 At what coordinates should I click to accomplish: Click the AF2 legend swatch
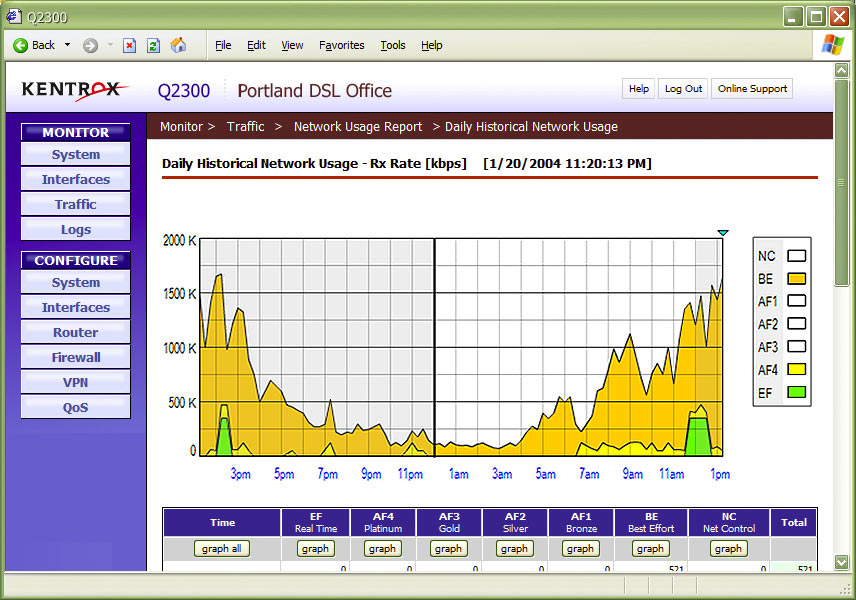[x=796, y=324]
